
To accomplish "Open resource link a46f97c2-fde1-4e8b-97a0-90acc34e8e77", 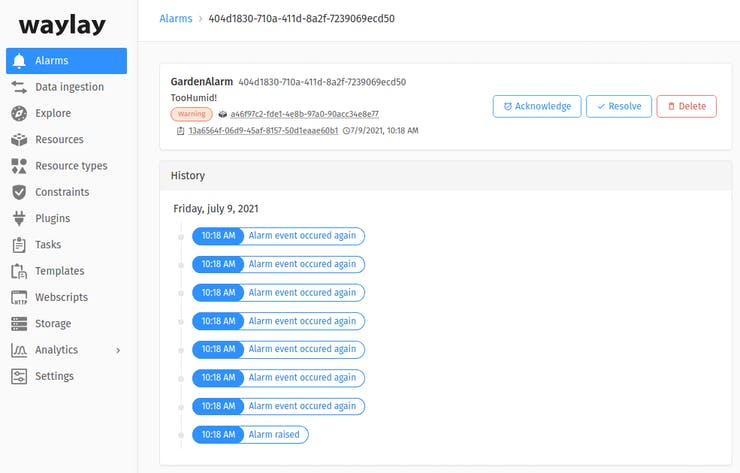I will (304, 114).
